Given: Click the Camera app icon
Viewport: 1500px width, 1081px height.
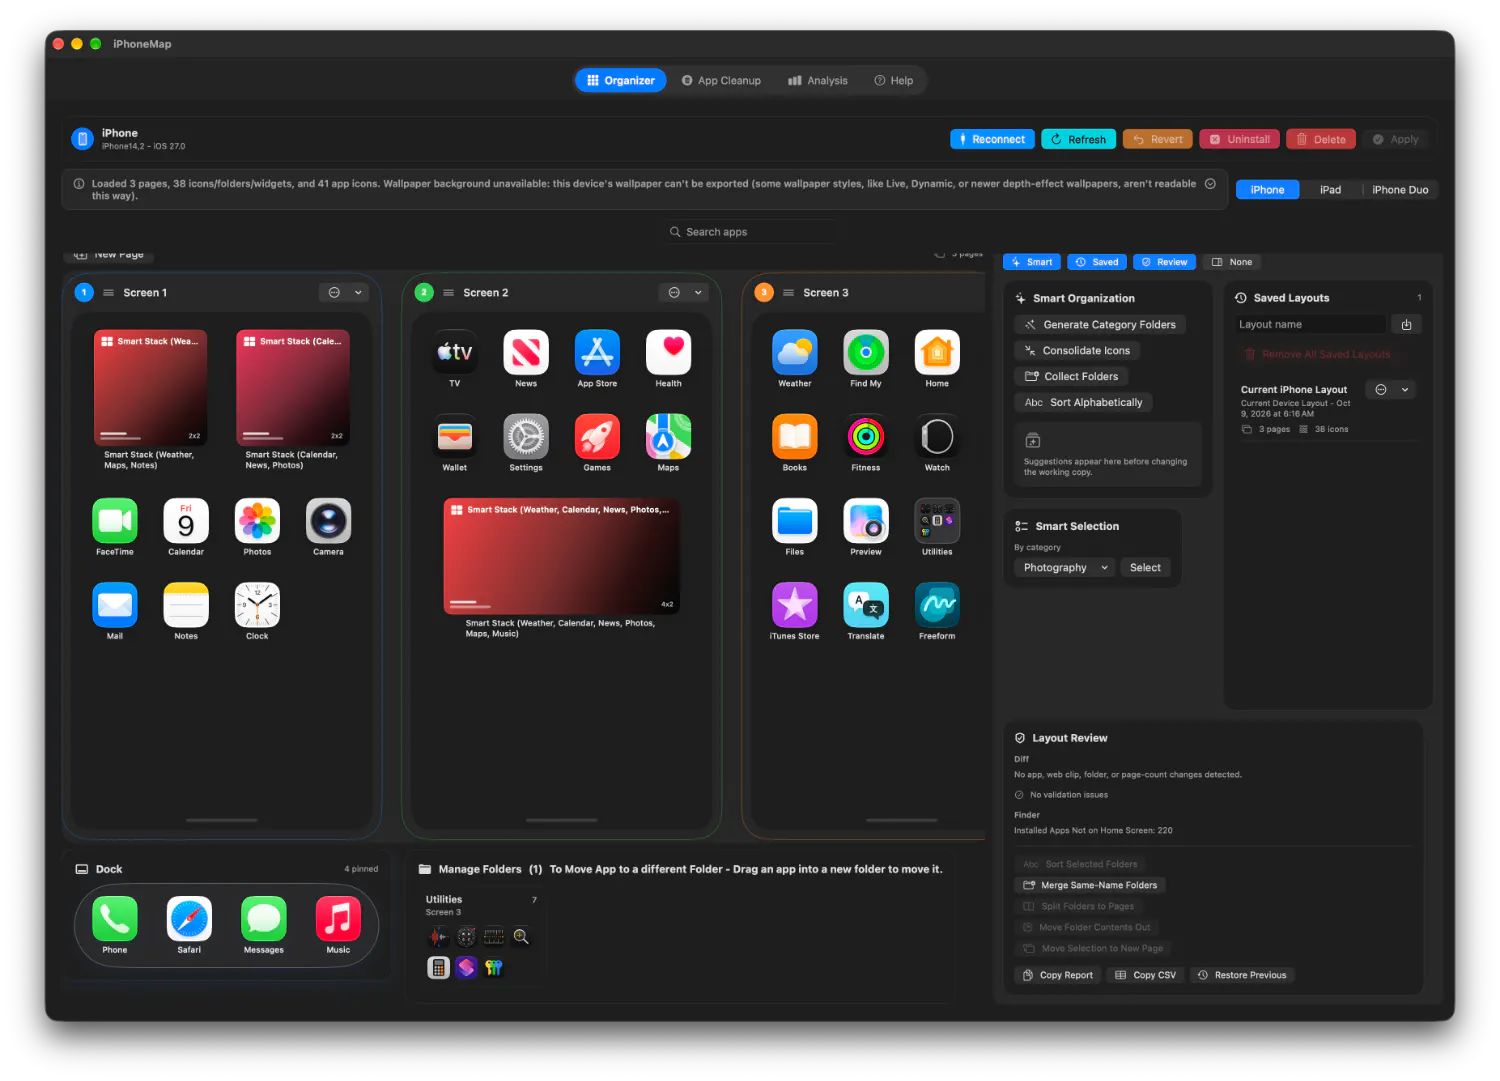Looking at the screenshot, I should pos(328,521).
